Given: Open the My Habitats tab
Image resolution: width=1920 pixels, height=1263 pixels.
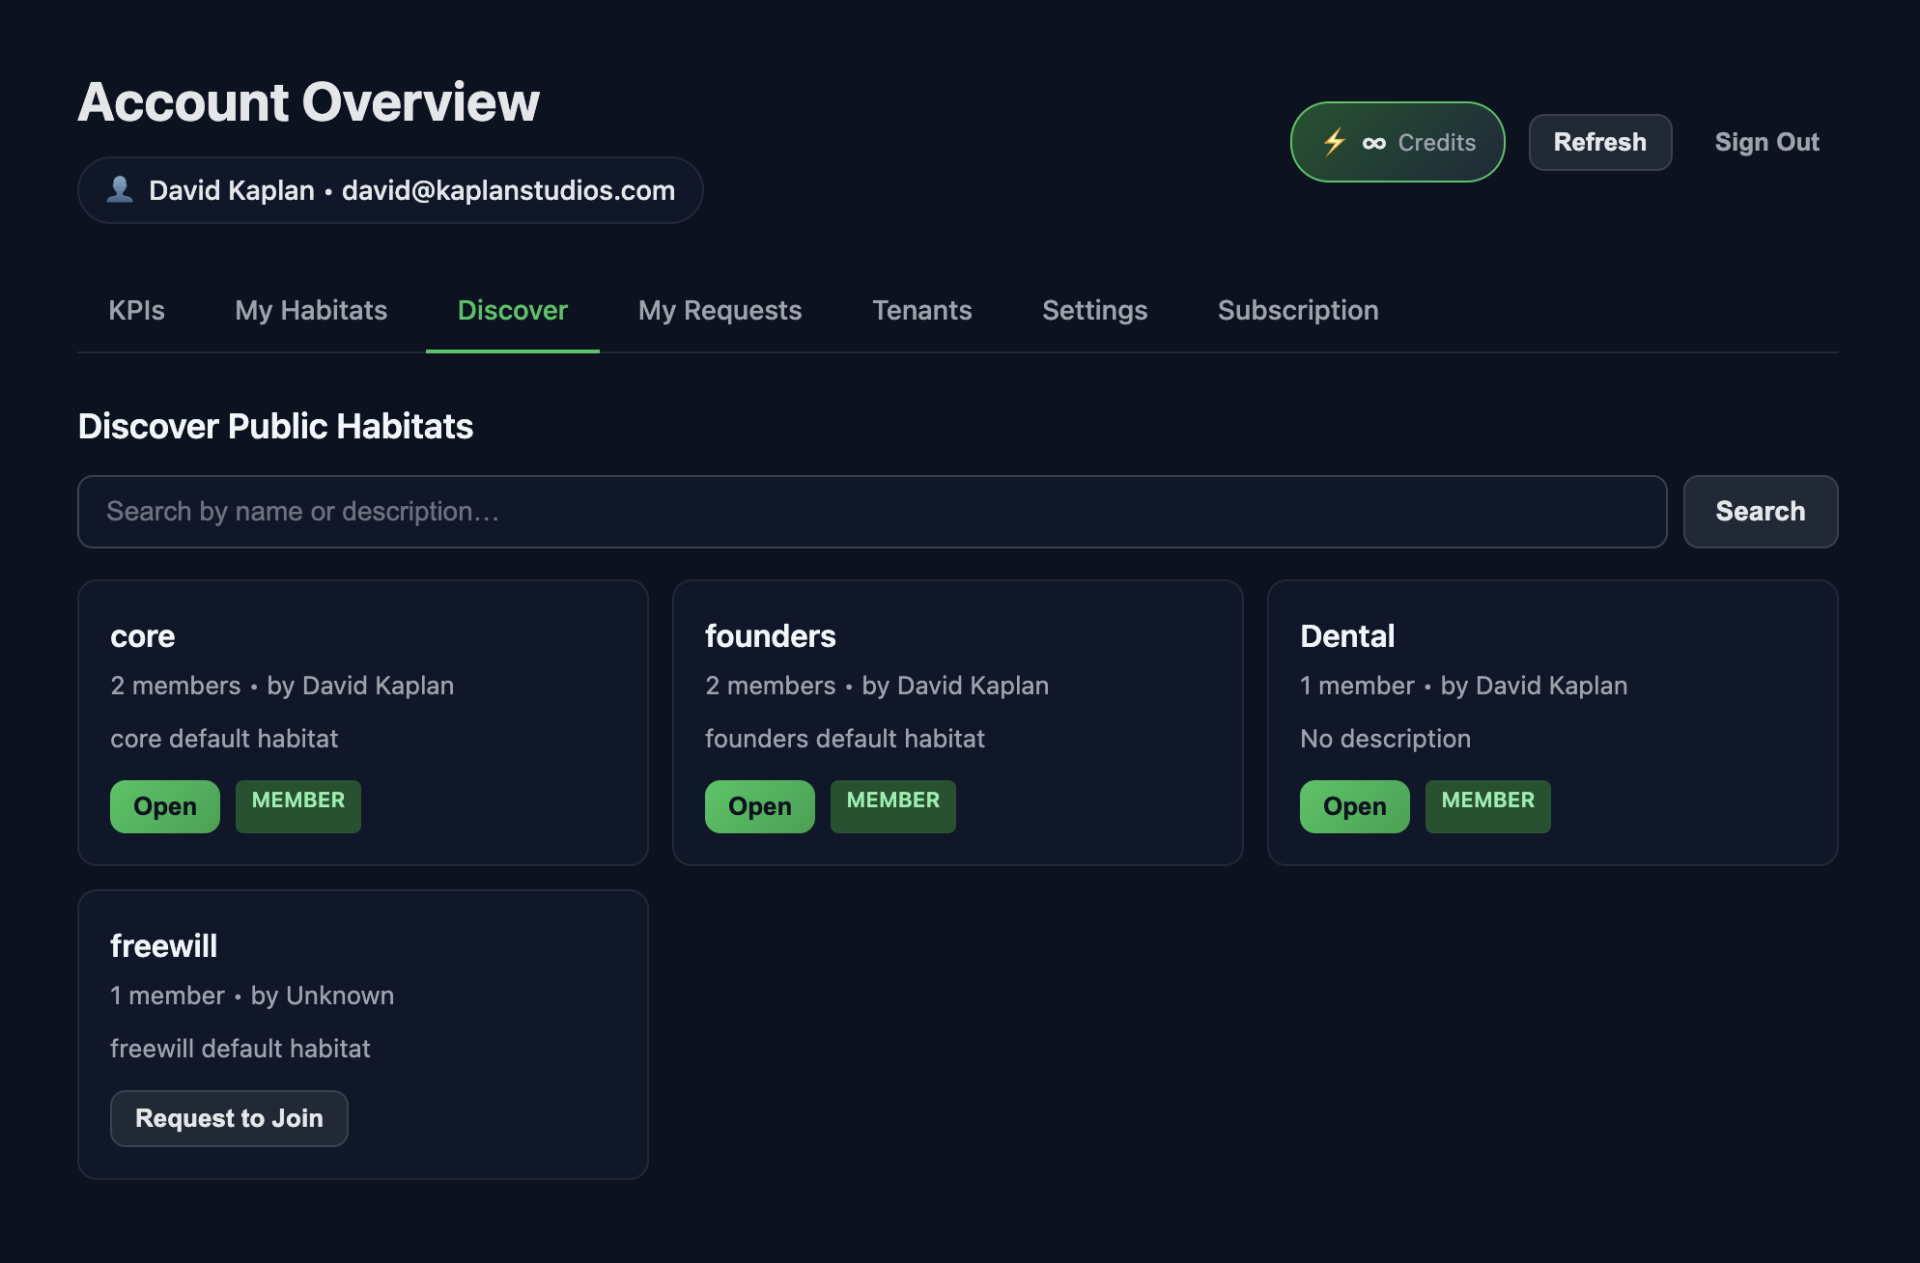Looking at the screenshot, I should pos(311,310).
